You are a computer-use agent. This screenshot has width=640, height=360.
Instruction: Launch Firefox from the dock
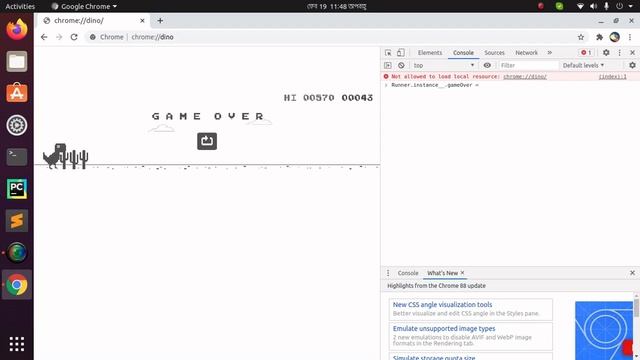coord(17,29)
